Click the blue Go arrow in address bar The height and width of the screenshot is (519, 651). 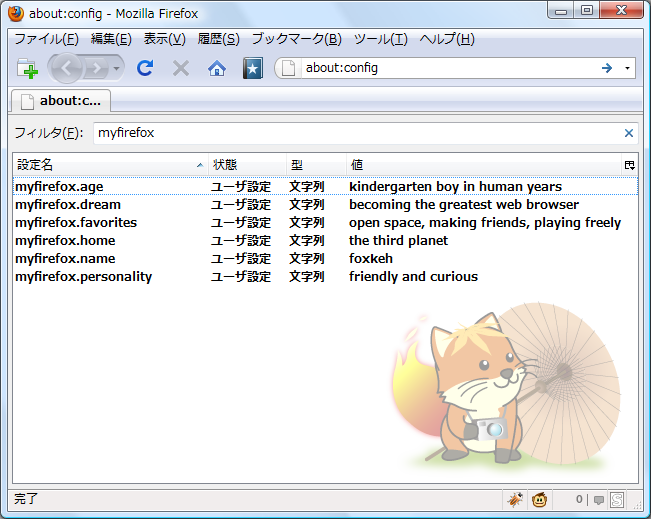pos(607,68)
